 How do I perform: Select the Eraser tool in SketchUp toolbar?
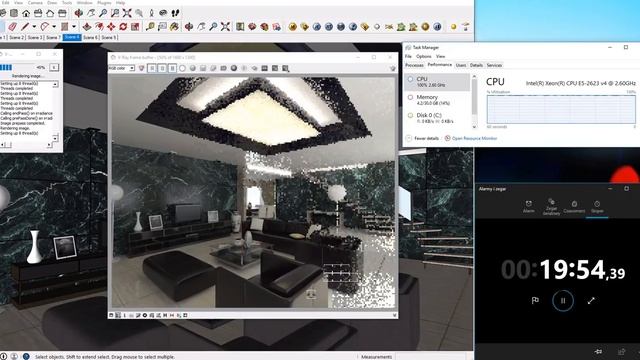click(x=12, y=27)
